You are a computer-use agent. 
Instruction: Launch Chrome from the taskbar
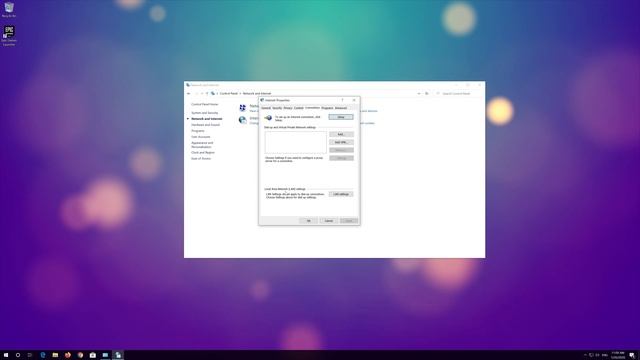(x=80, y=355)
